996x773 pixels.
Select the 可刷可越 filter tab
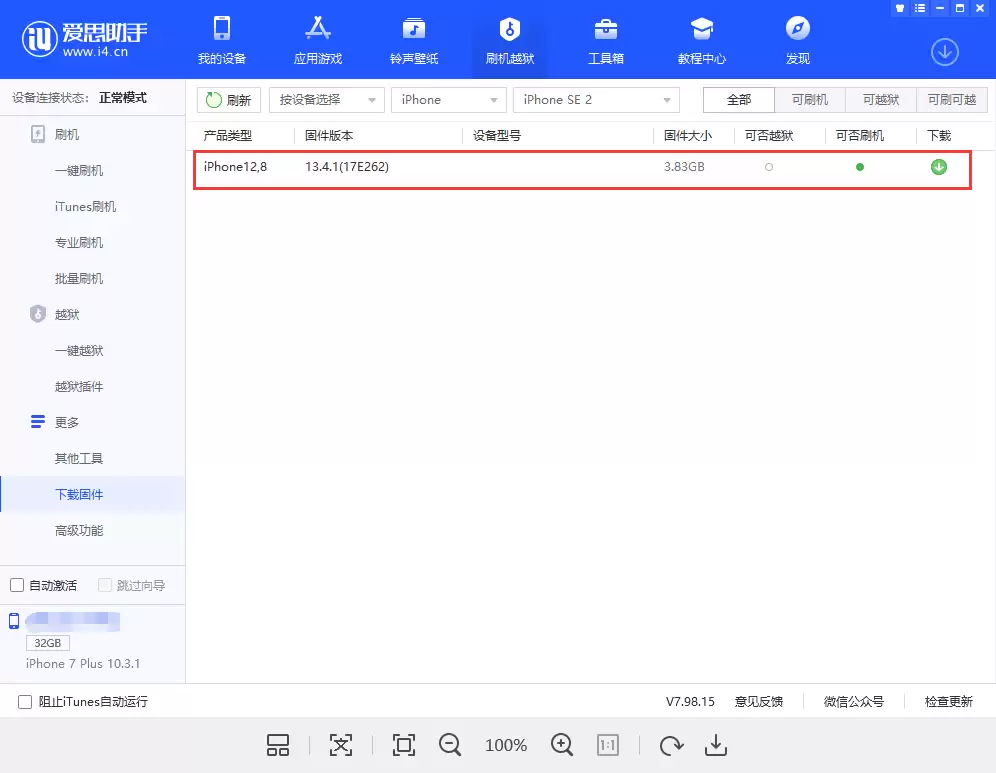pos(952,100)
